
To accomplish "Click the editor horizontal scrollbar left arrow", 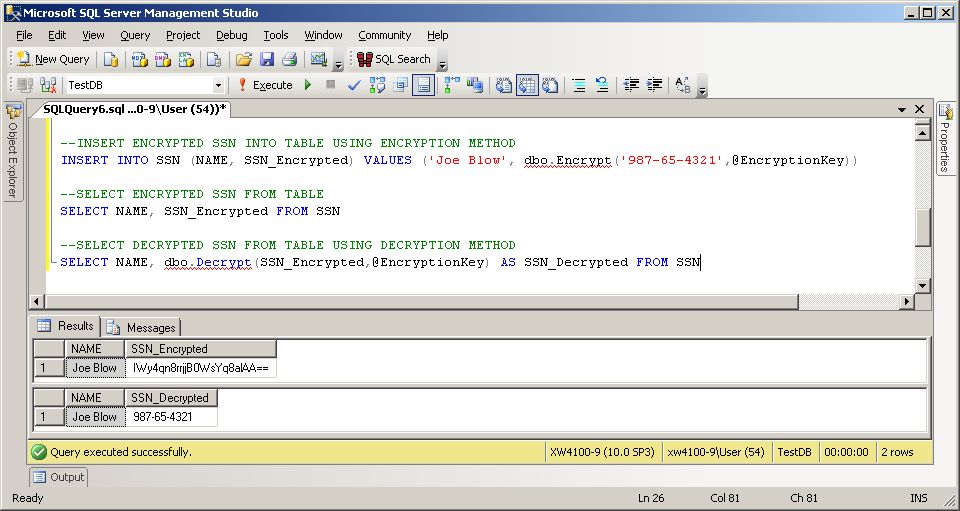I will tap(37, 301).
